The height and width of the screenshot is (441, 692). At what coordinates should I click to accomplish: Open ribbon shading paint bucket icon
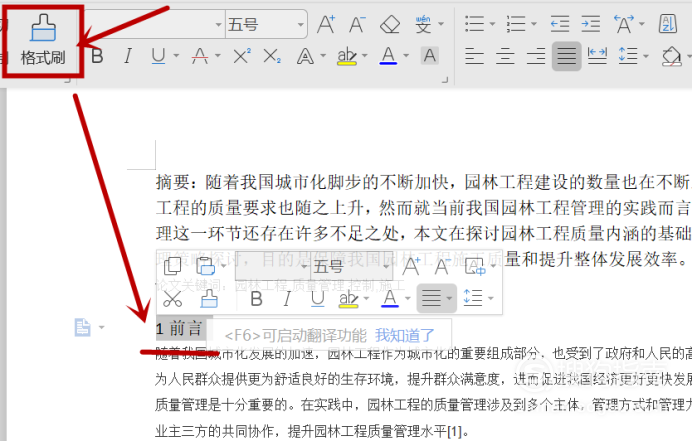[672, 56]
